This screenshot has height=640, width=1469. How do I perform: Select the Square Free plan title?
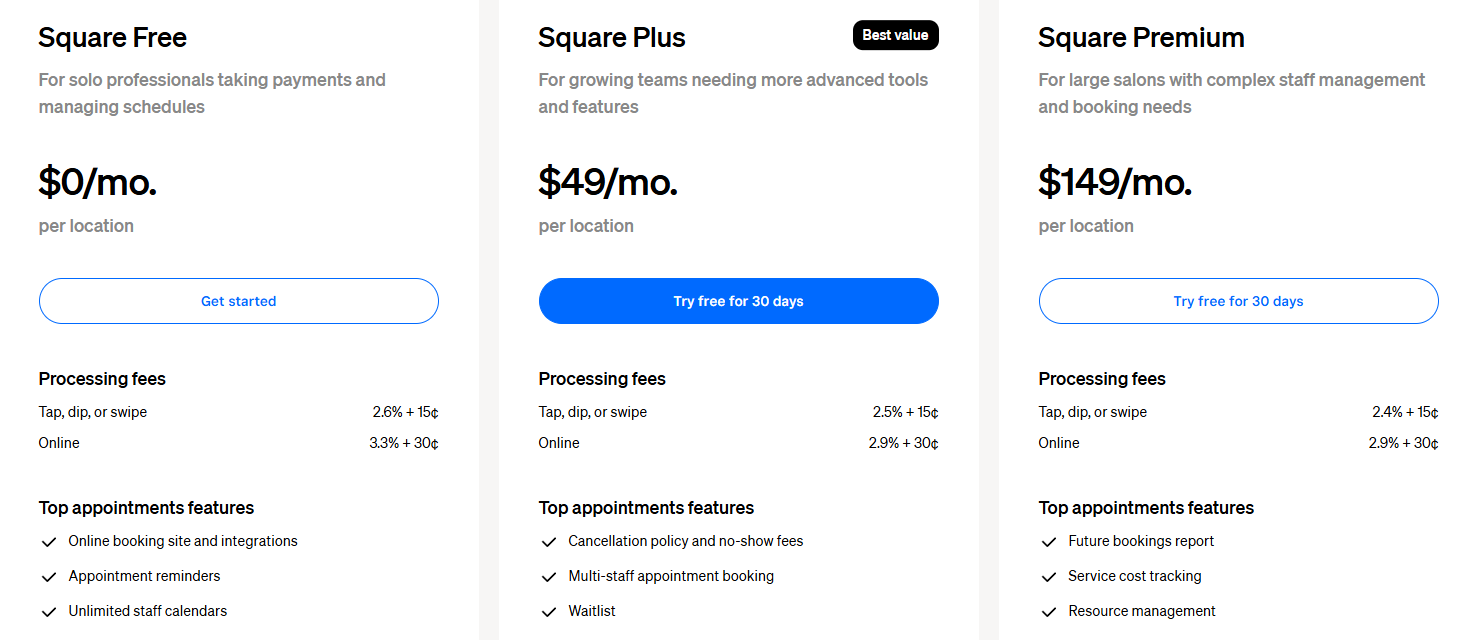click(113, 38)
